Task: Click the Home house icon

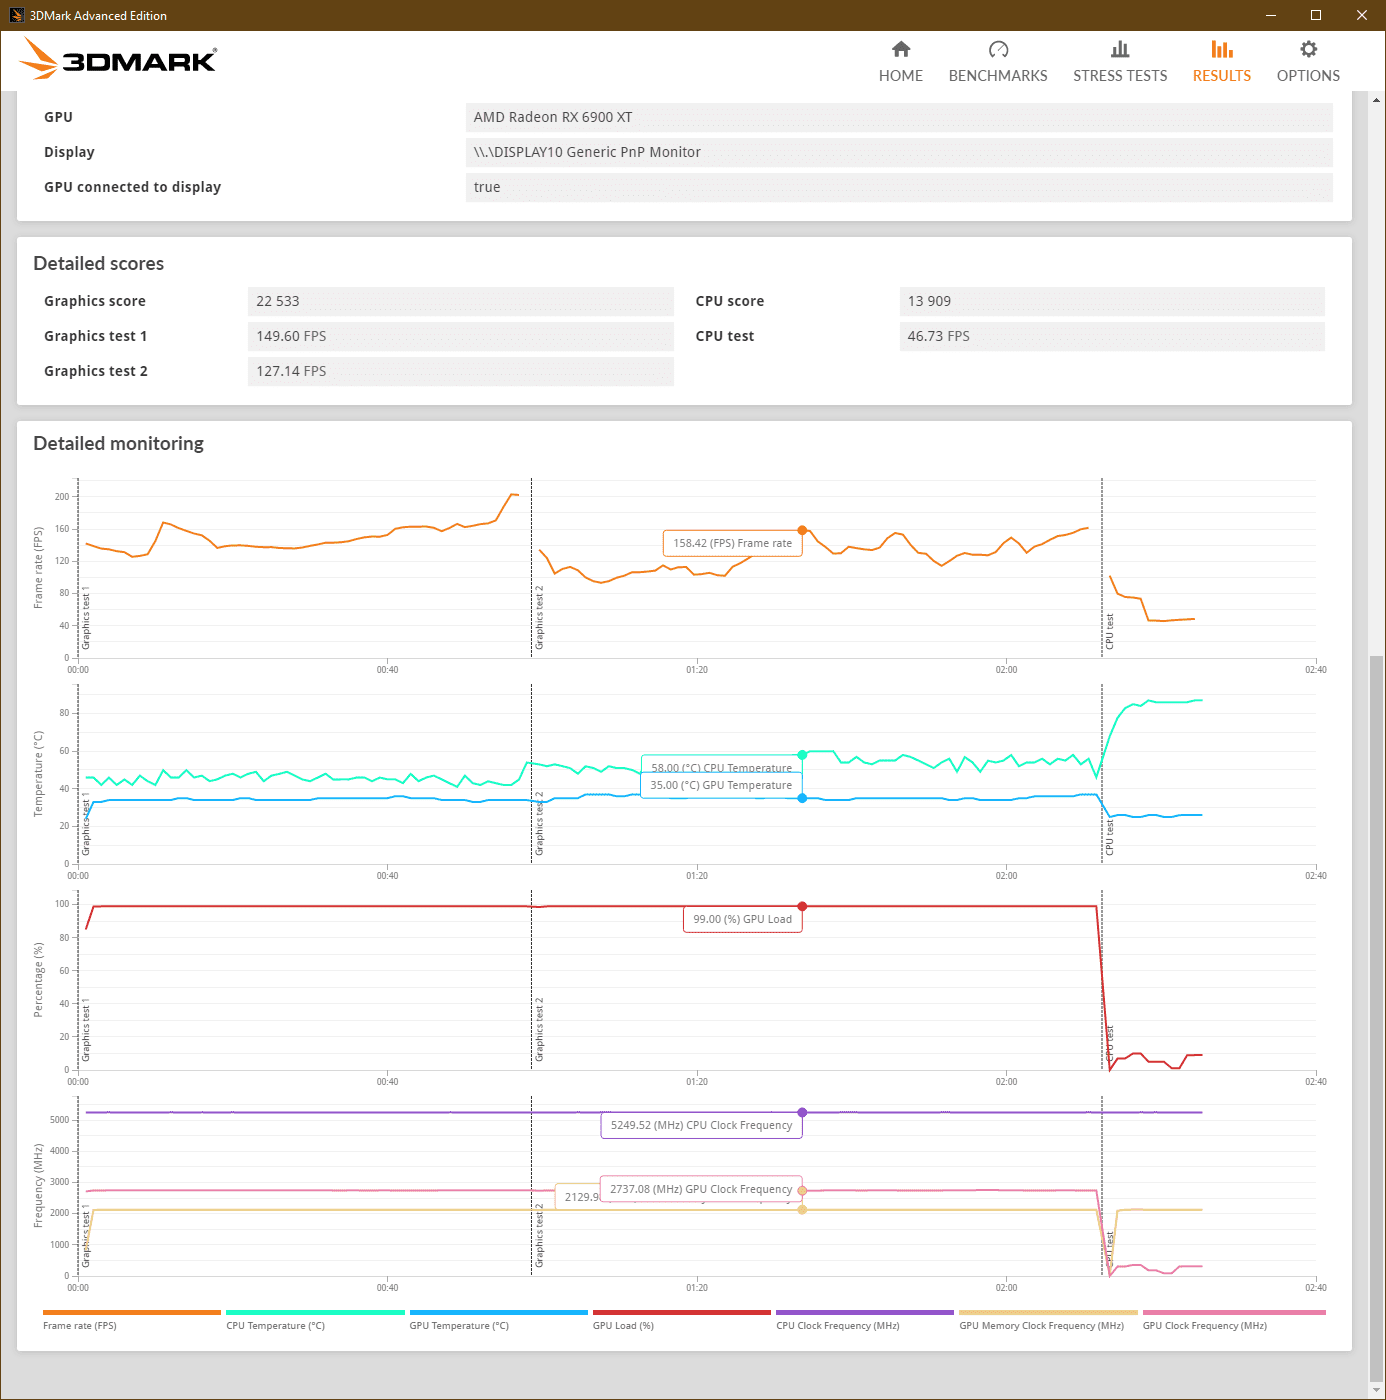Action: [901, 49]
